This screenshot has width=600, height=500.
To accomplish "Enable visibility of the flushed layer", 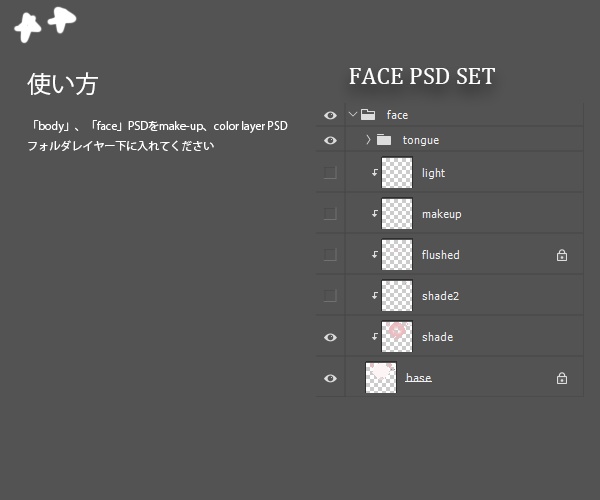I will pyautogui.click(x=330, y=255).
